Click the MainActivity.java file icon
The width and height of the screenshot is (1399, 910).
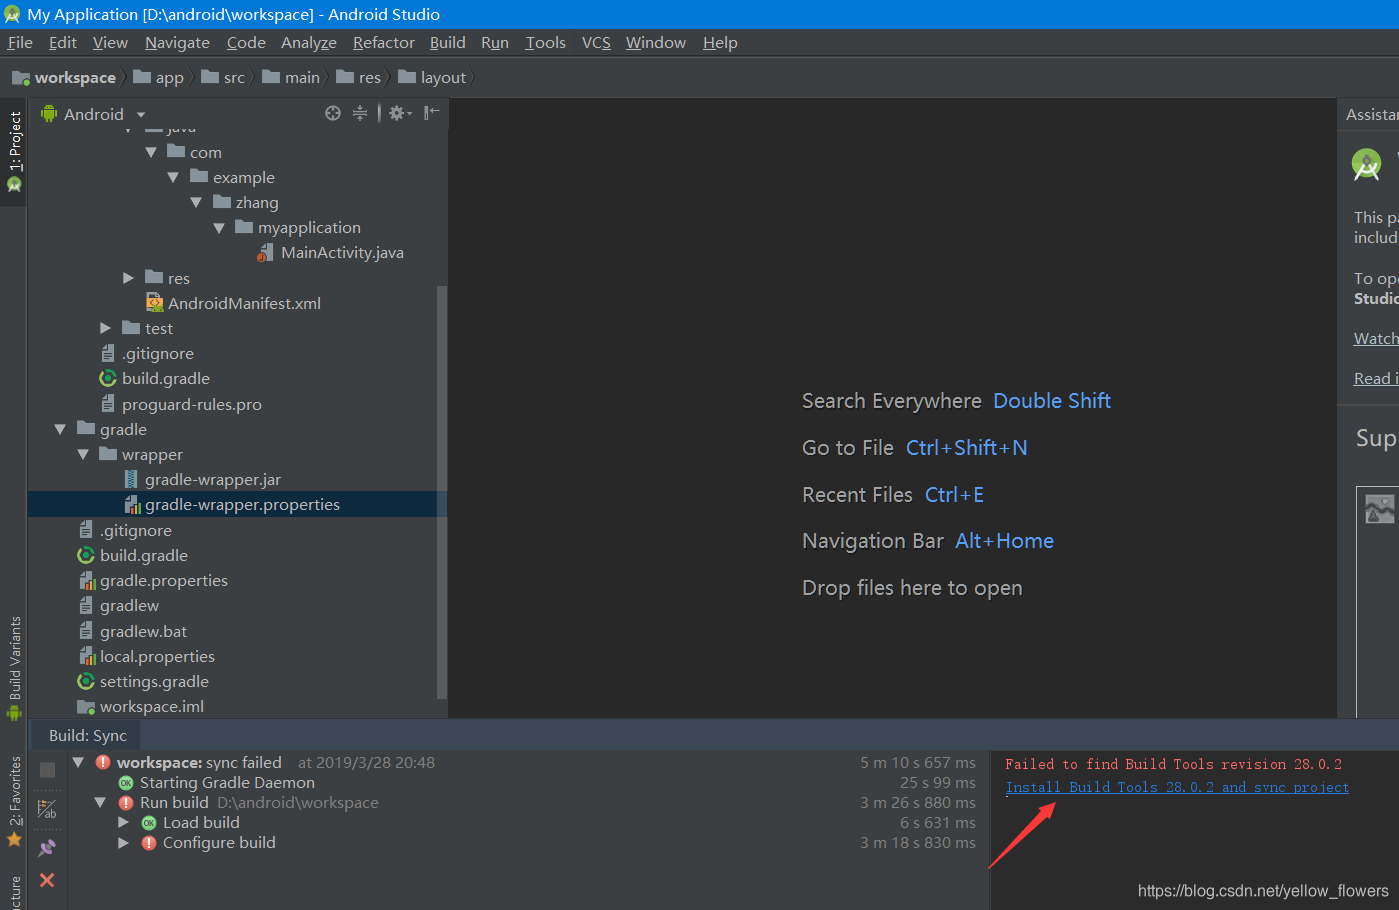(x=265, y=253)
